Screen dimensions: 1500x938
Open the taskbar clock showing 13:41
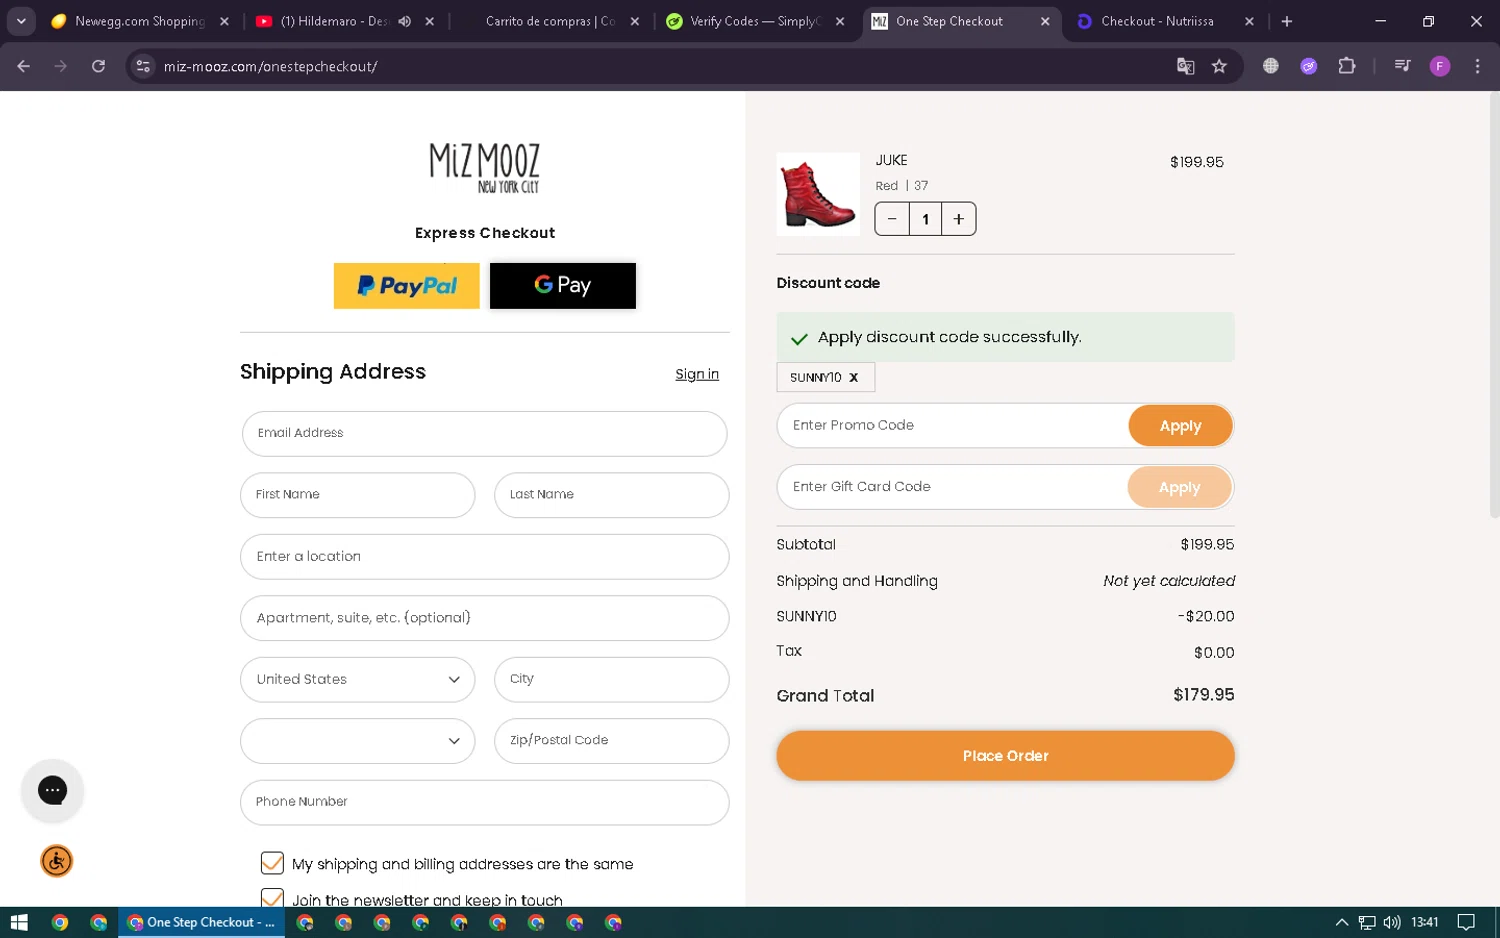click(1424, 922)
